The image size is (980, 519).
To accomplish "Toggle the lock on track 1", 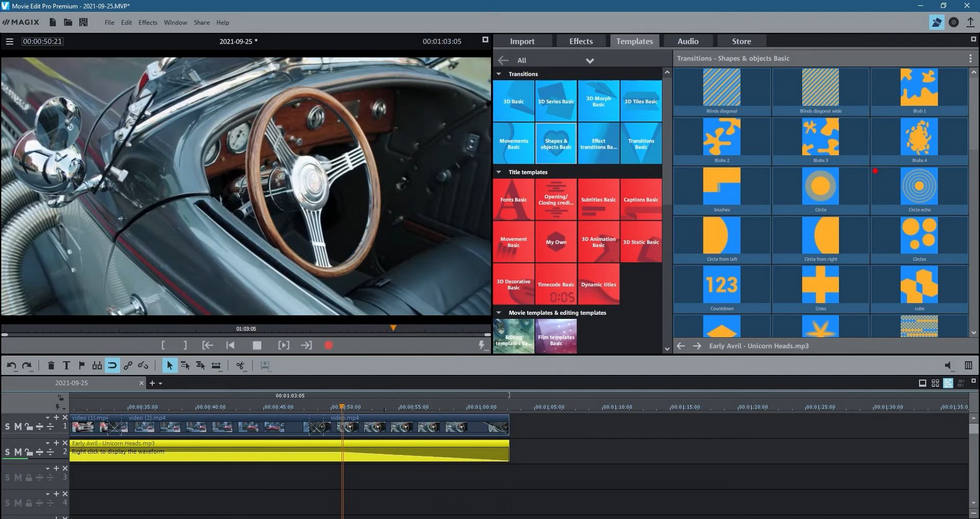I will coord(29,426).
